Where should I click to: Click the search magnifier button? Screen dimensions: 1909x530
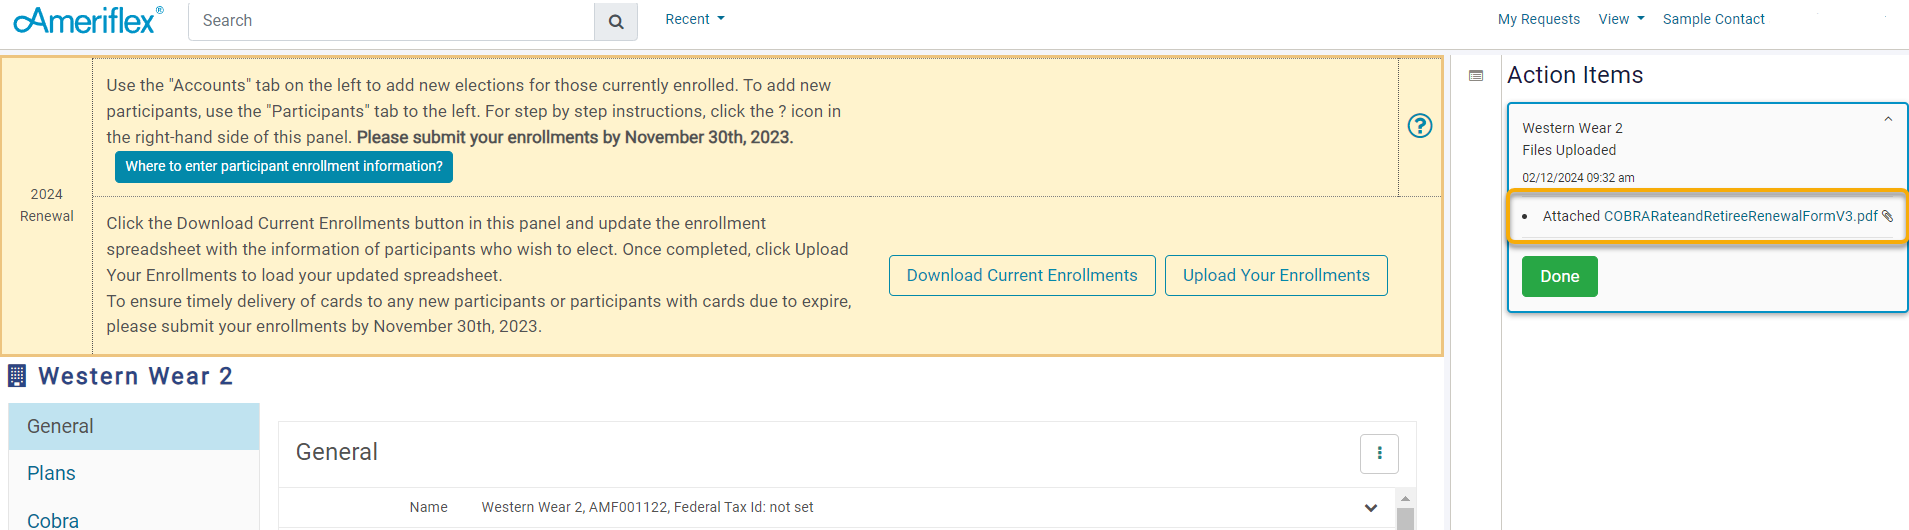point(616,21)
